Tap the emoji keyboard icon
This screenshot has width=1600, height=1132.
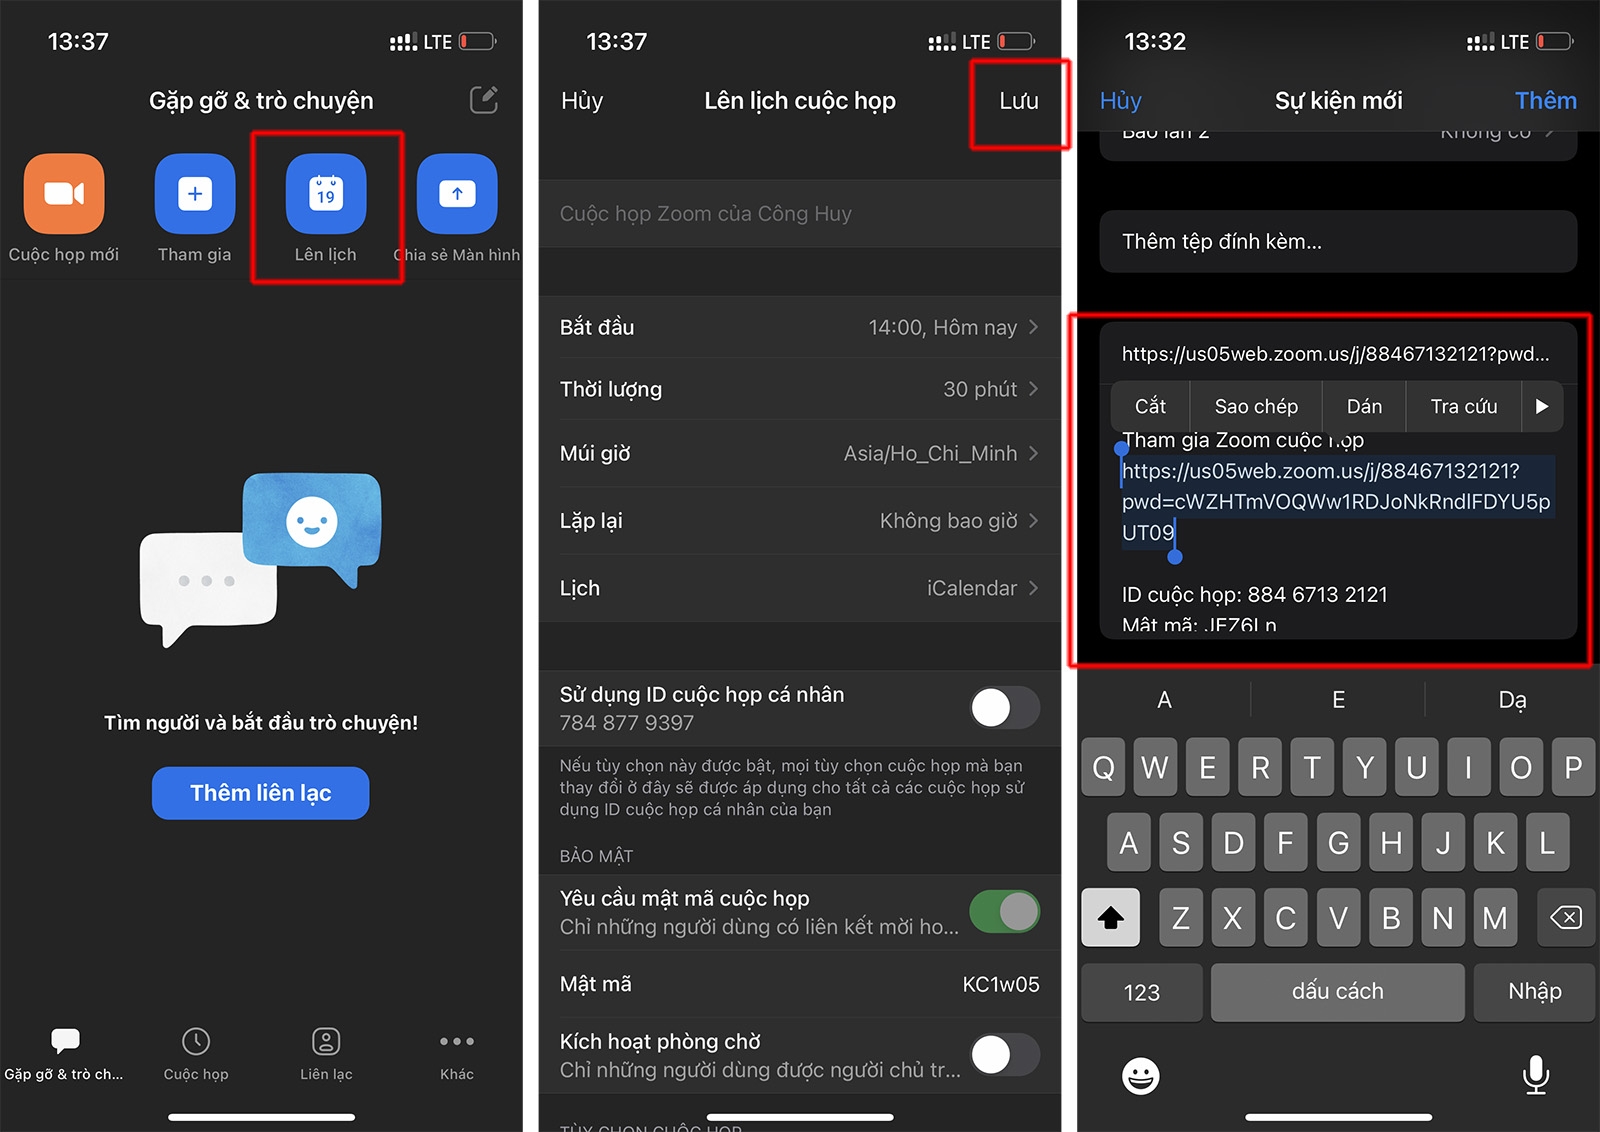point(1140,1076)
